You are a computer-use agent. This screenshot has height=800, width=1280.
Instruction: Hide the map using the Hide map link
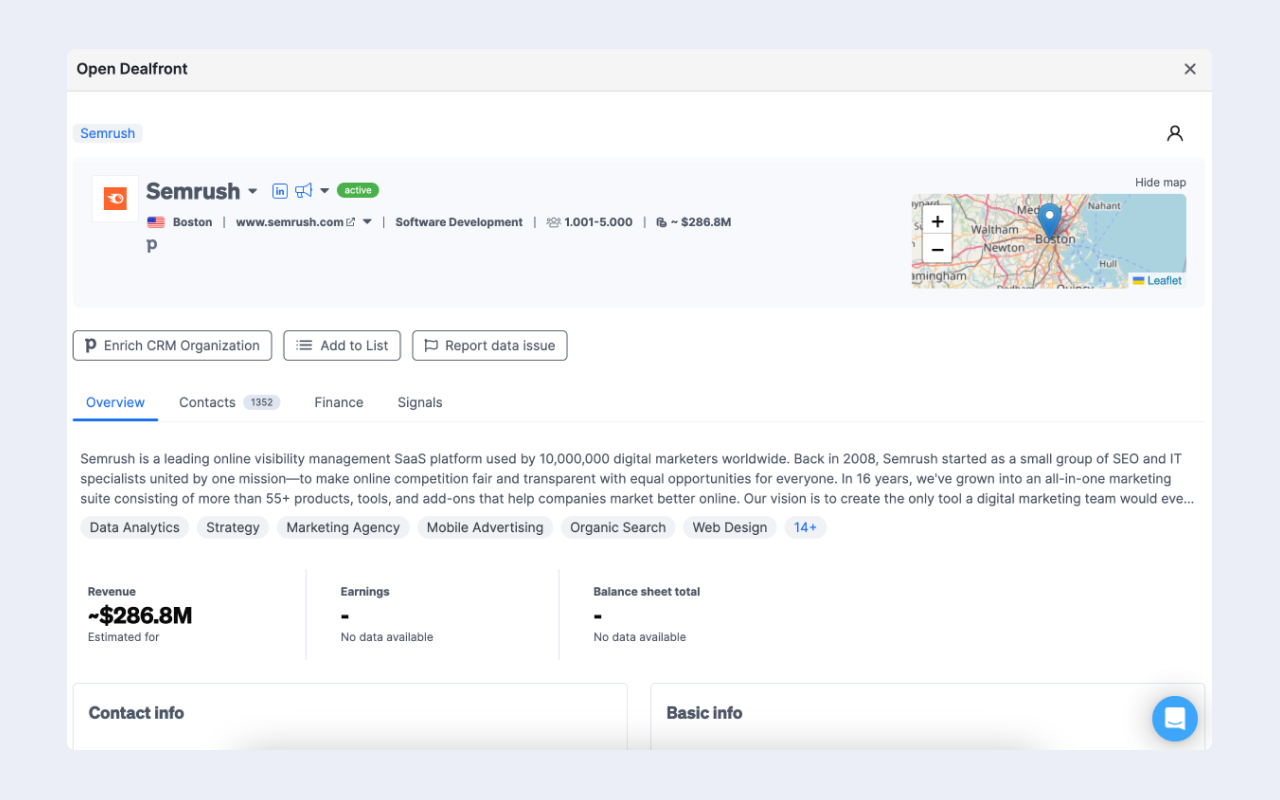(1160, 182)
